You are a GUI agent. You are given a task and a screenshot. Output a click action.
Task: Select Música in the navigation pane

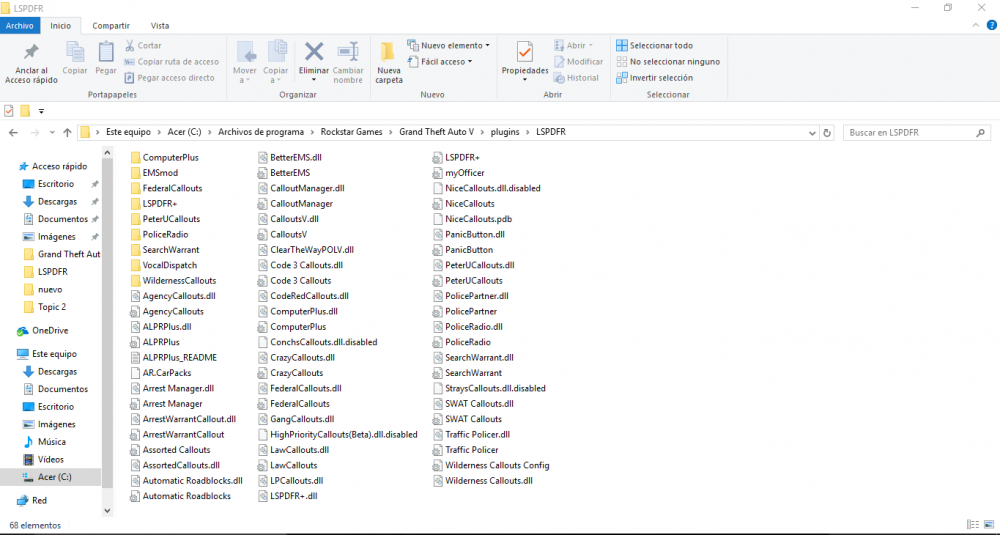point(45,441)
